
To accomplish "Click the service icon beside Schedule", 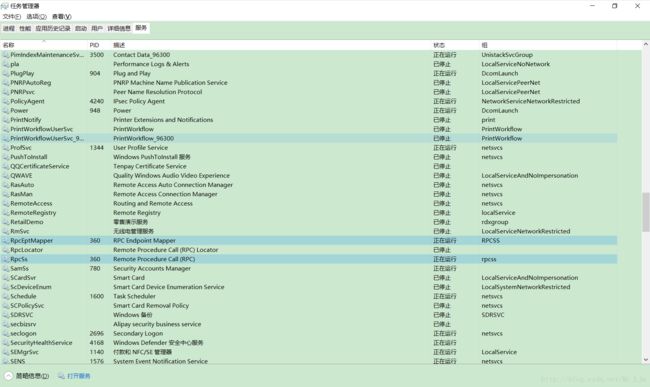I will point(5,296).
